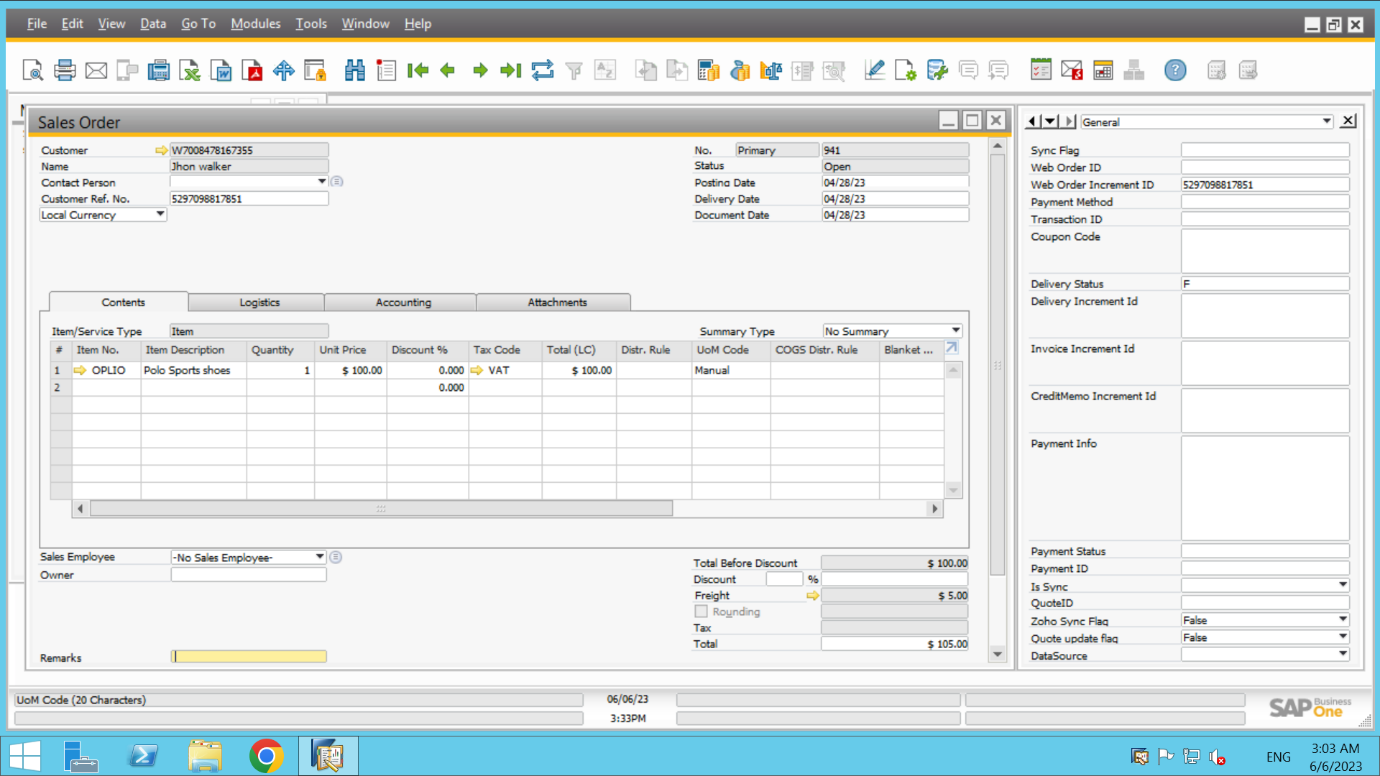
Task: Click the Print icon in toolbar
Action: click(64, 70)
